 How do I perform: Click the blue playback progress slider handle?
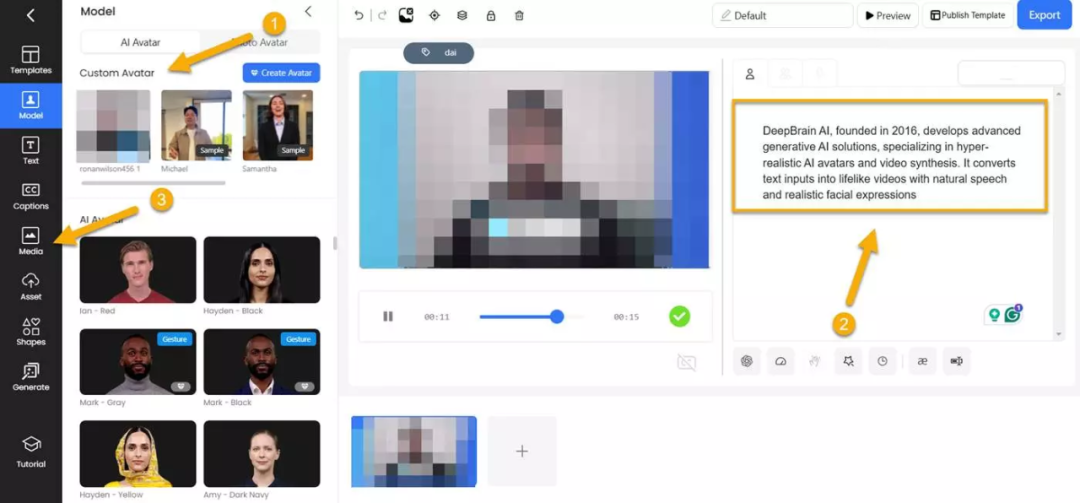pos(557,316)
